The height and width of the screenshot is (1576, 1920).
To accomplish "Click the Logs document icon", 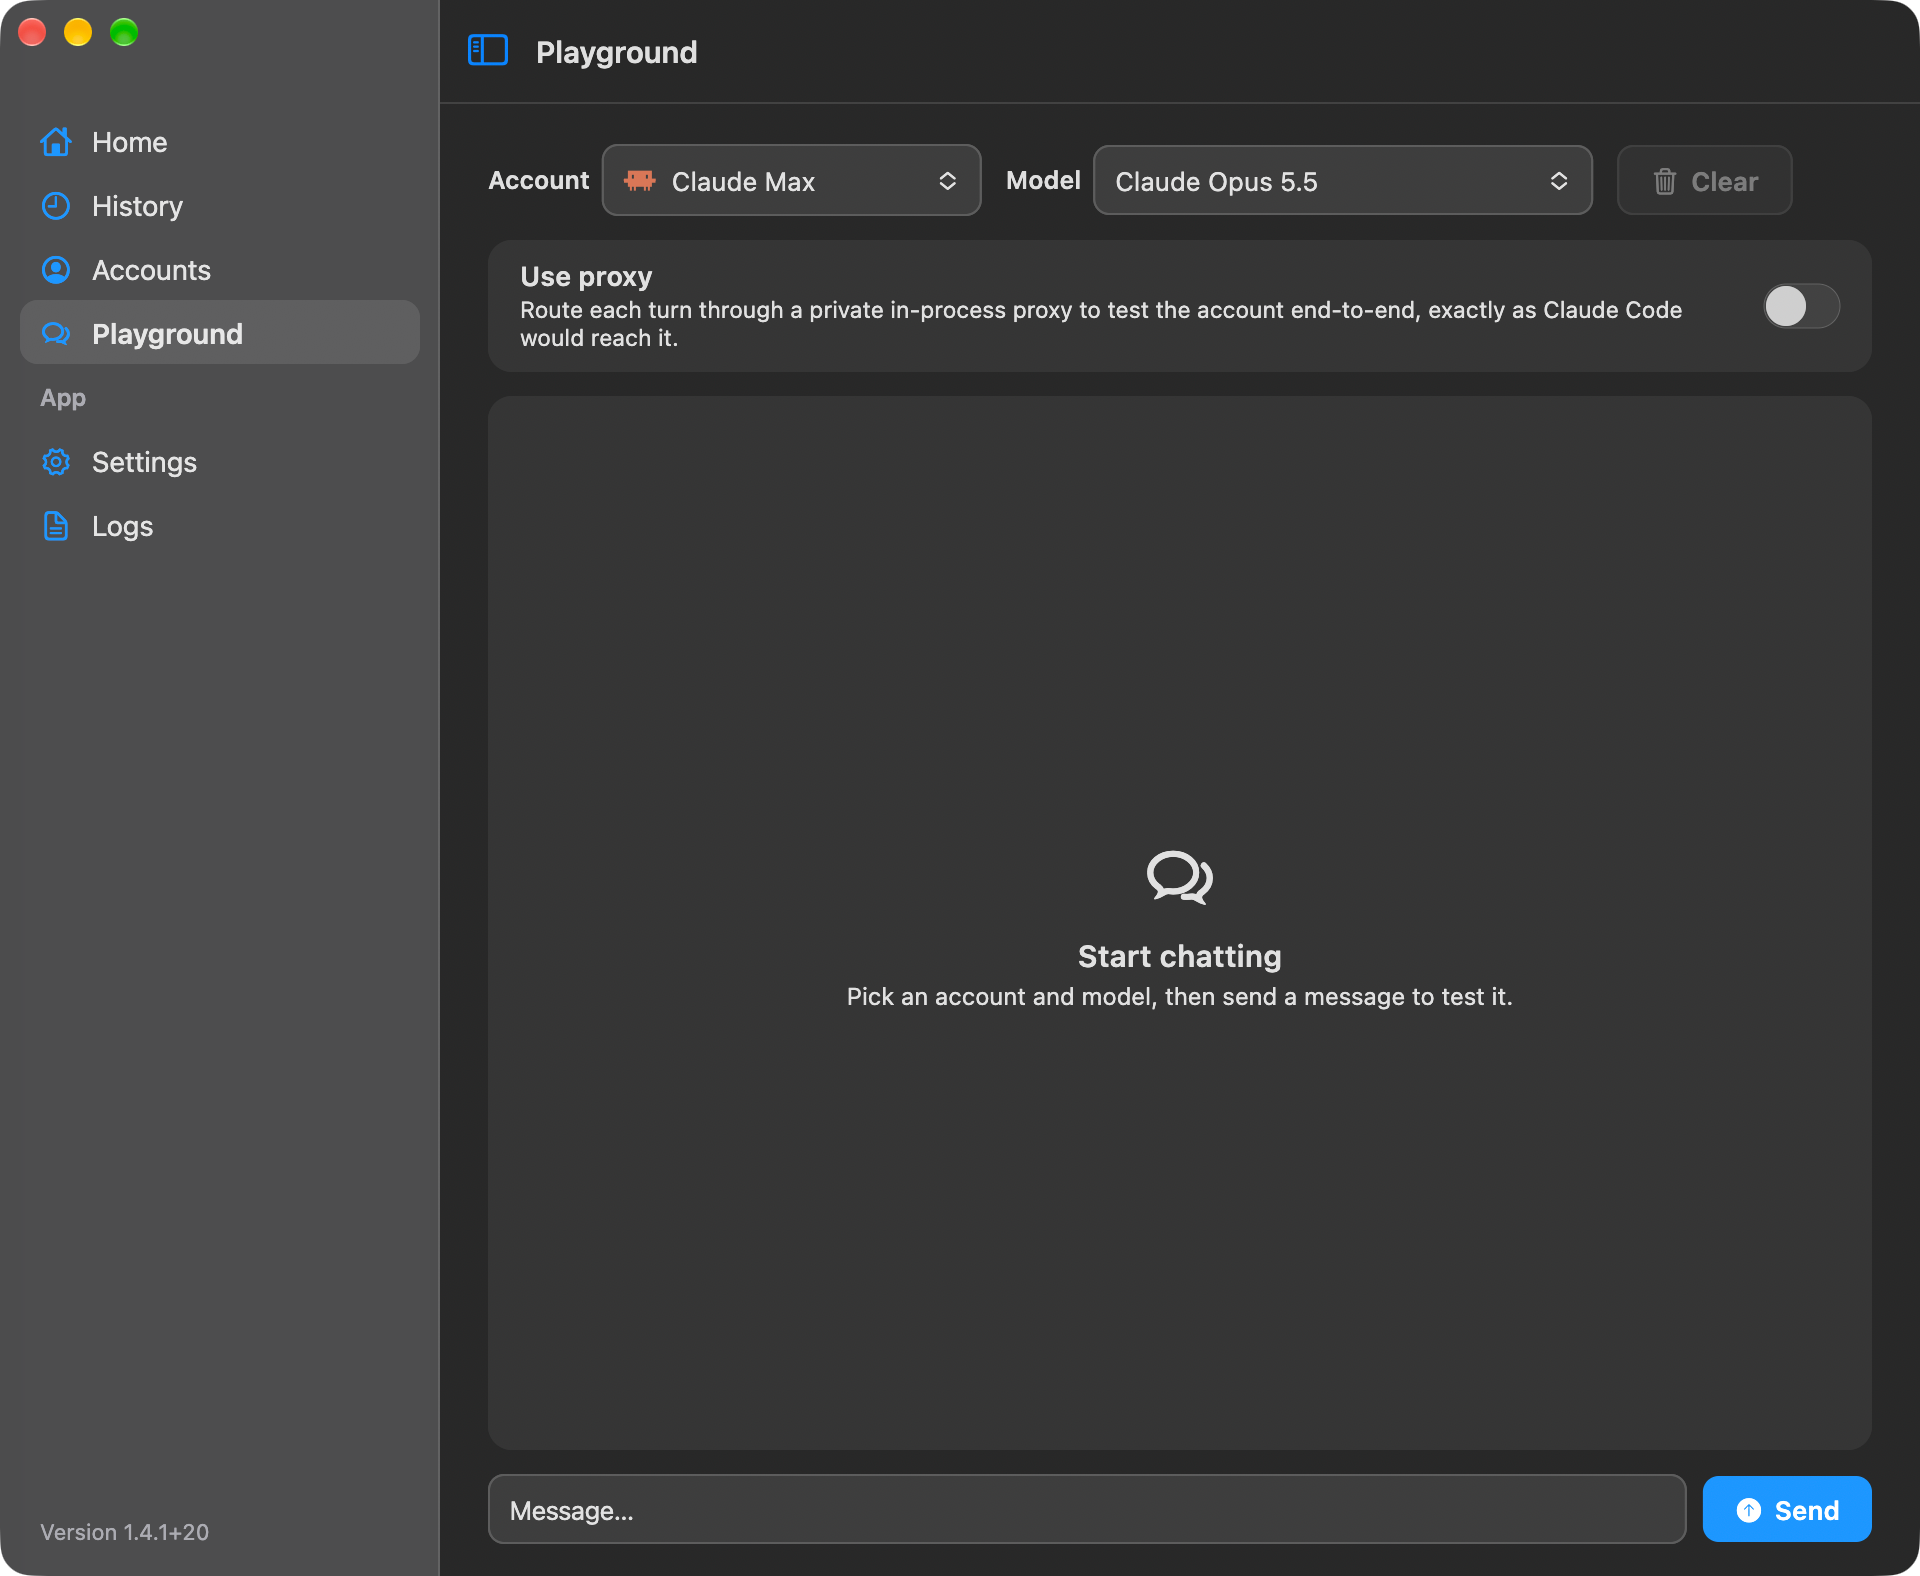I will [56, 526].
